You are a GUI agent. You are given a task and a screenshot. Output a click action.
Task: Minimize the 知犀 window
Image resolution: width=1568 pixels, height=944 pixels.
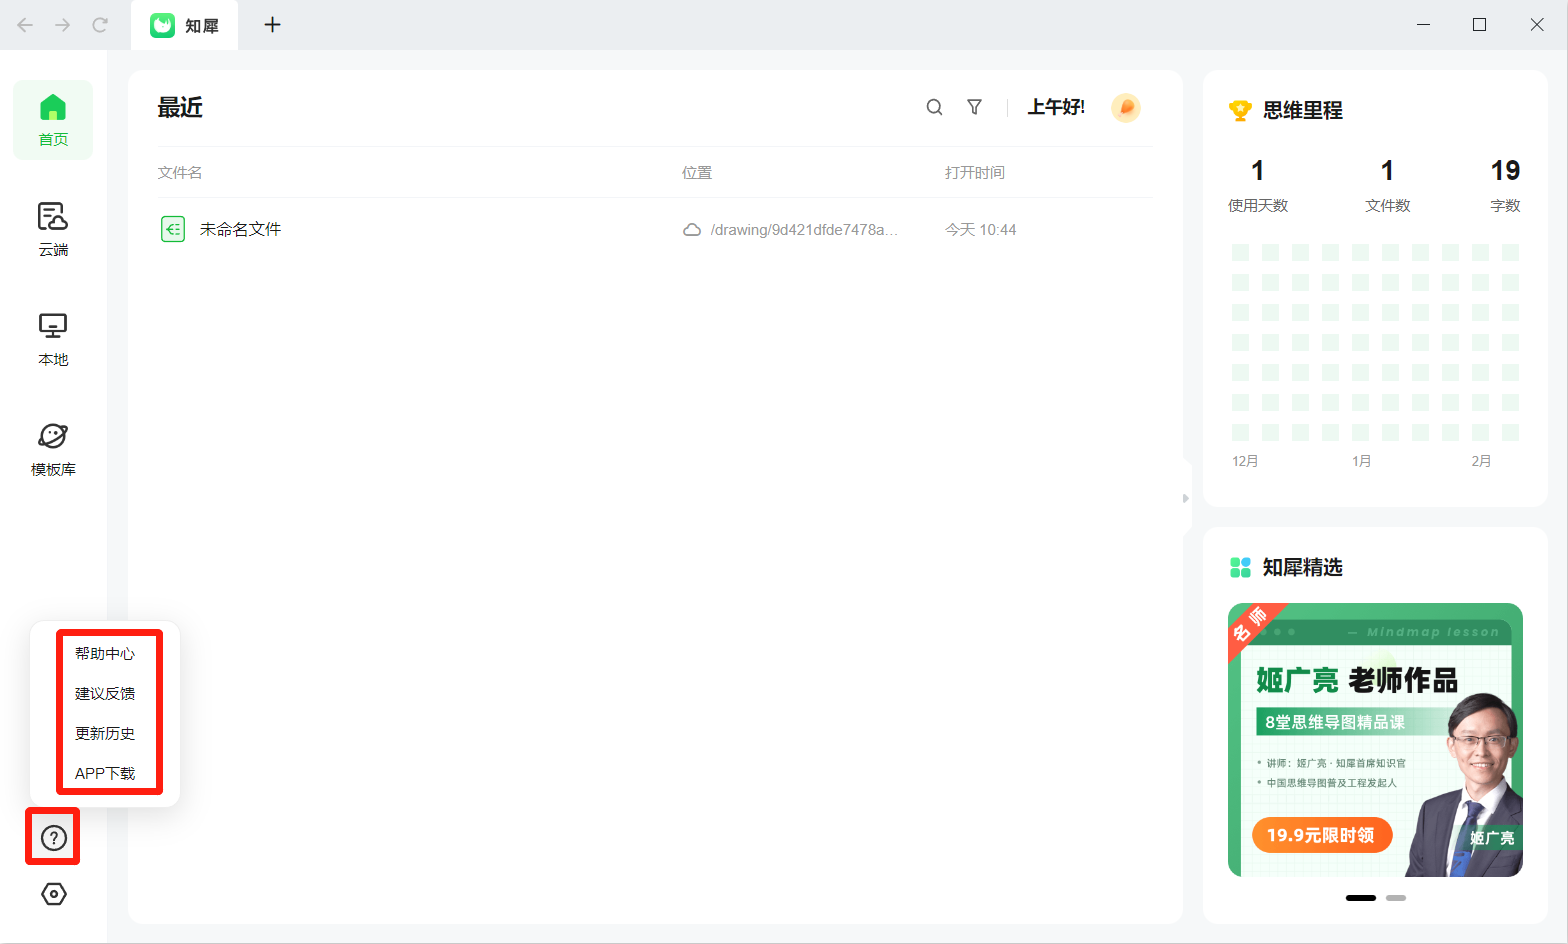(1423, 25)
